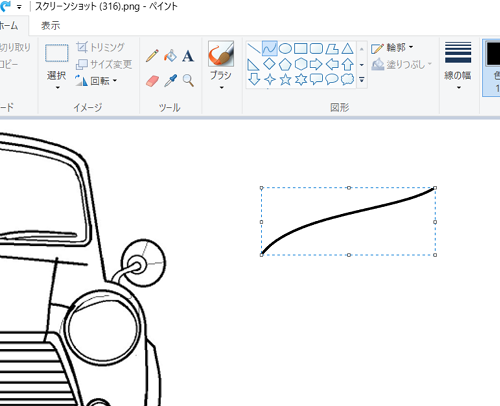Viewport: 500px width, 406px height.
Task: Expand the full shapes gallery
Action: (362, 80)
